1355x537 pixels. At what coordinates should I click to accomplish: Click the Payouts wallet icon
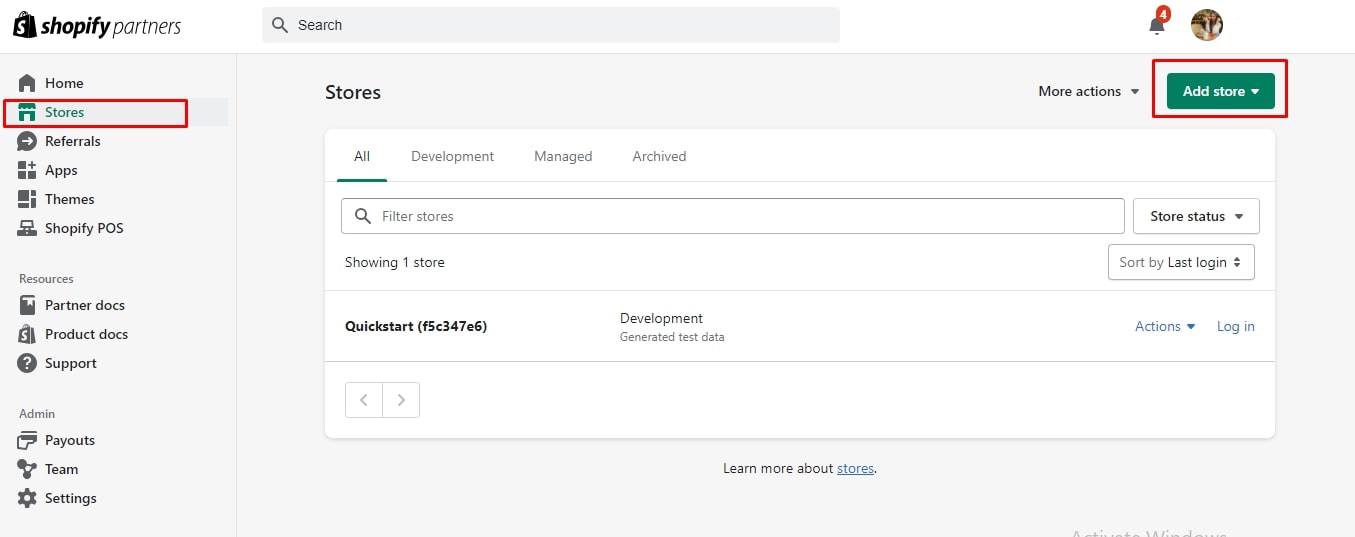pos(27,440)
